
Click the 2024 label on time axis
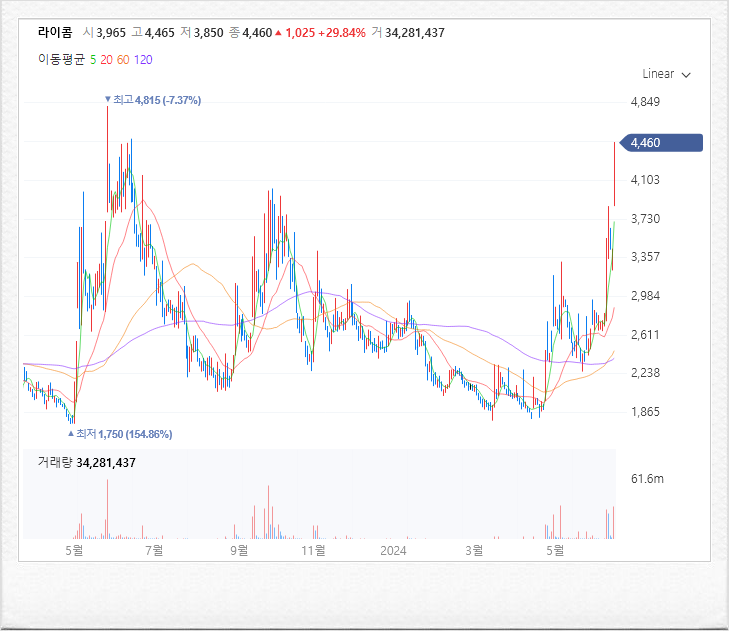(x=393, y=551)
